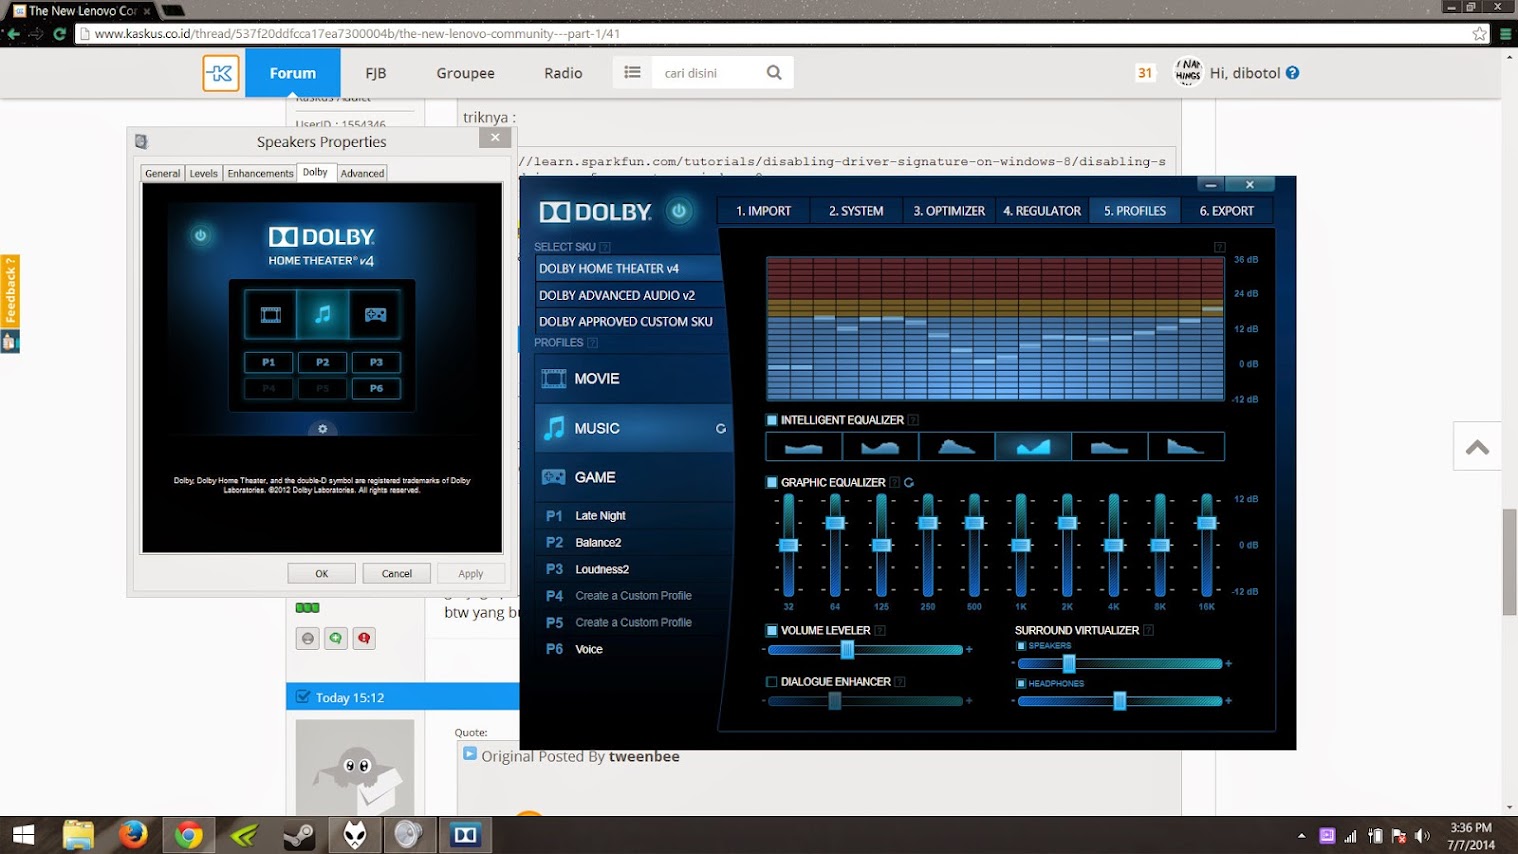Open Steam from the taskbar
This screenshot has height=854, width=1518.
point(299,834)
